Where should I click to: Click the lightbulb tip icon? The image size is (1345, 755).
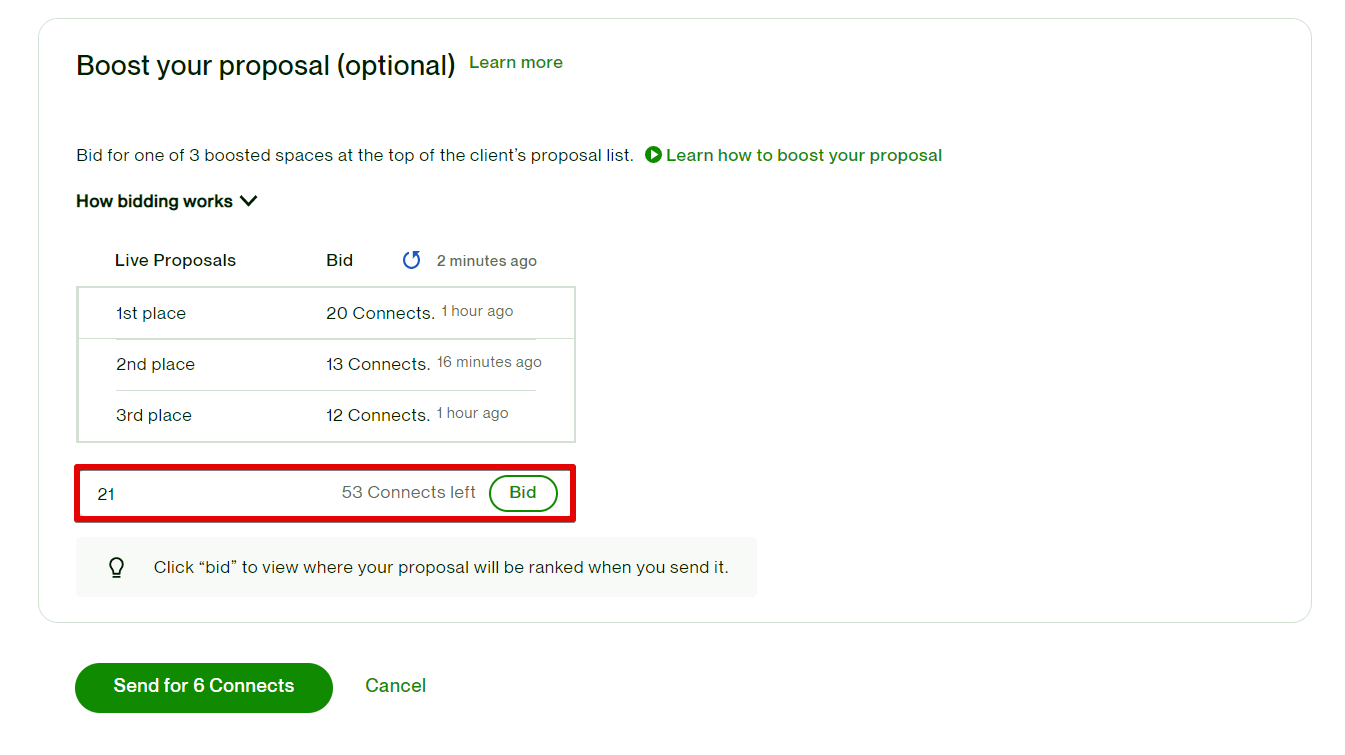point(116,566)
